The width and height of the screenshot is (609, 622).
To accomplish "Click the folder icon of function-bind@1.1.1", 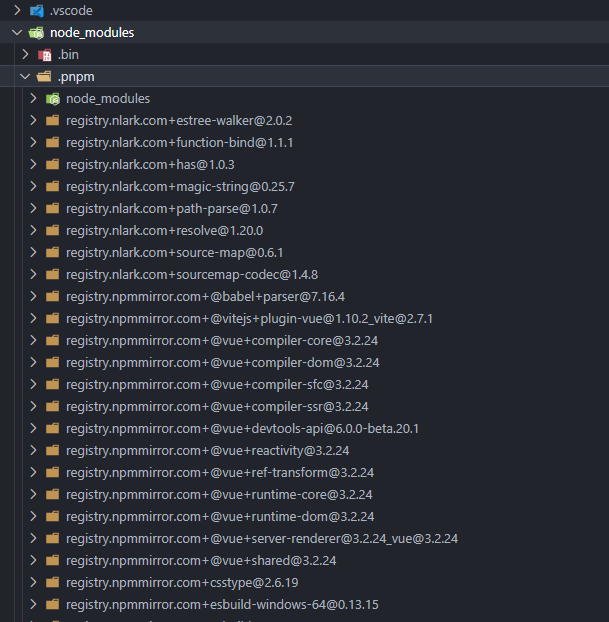I will [52, 142].
